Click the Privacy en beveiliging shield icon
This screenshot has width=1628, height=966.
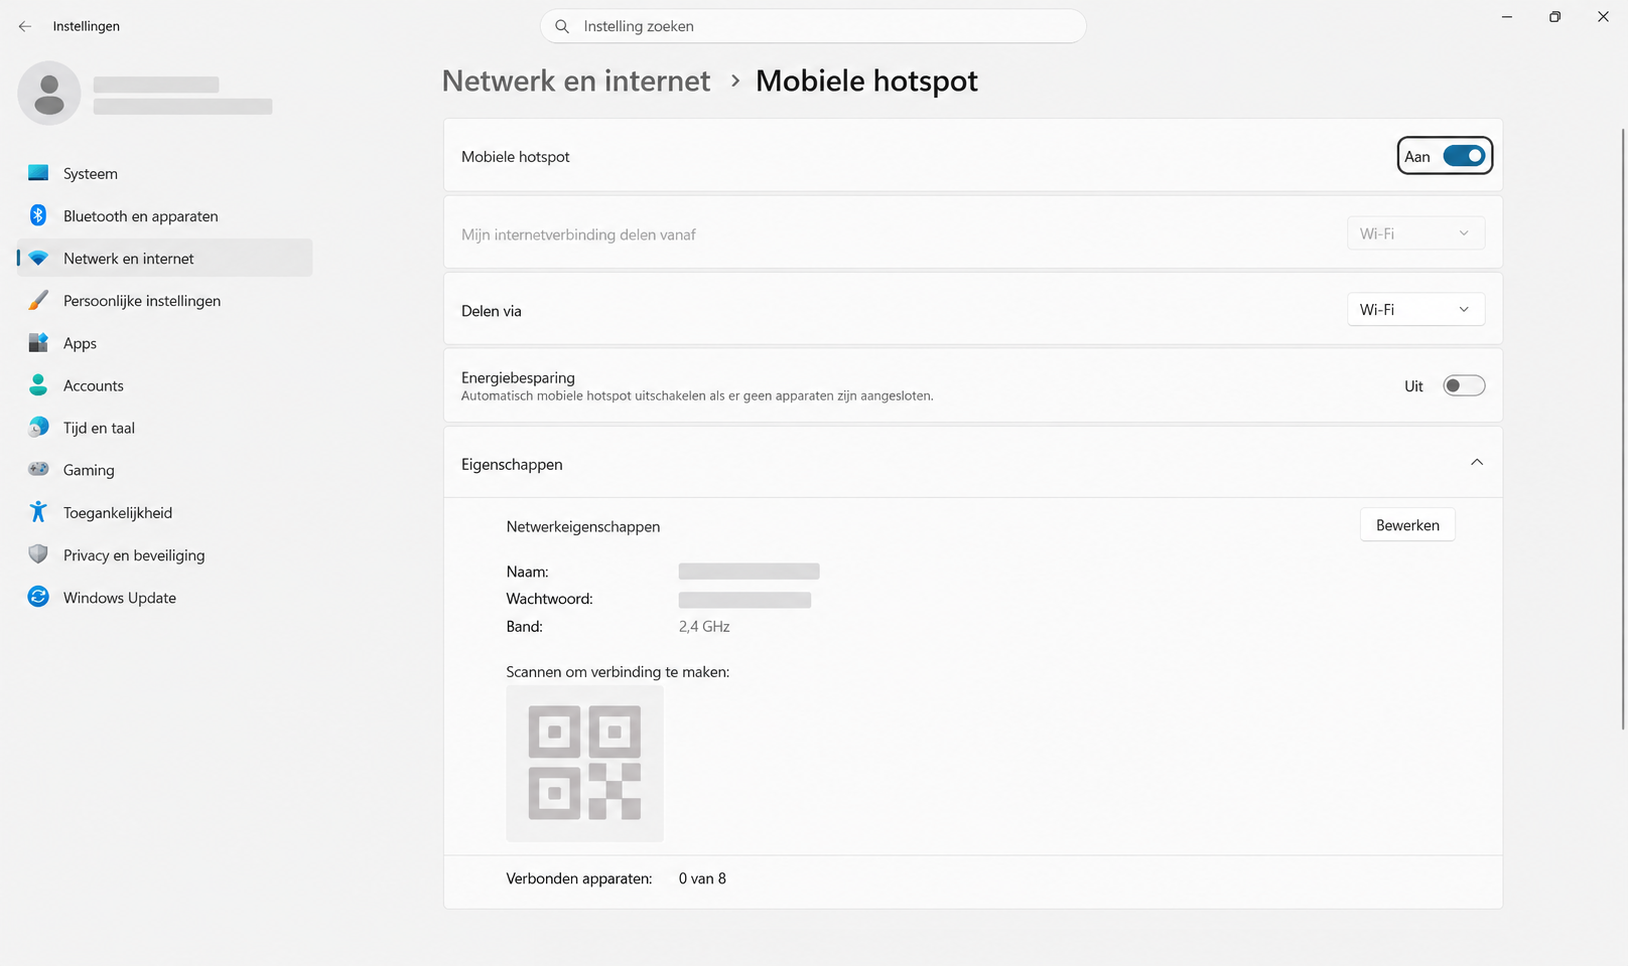(38, 554)
